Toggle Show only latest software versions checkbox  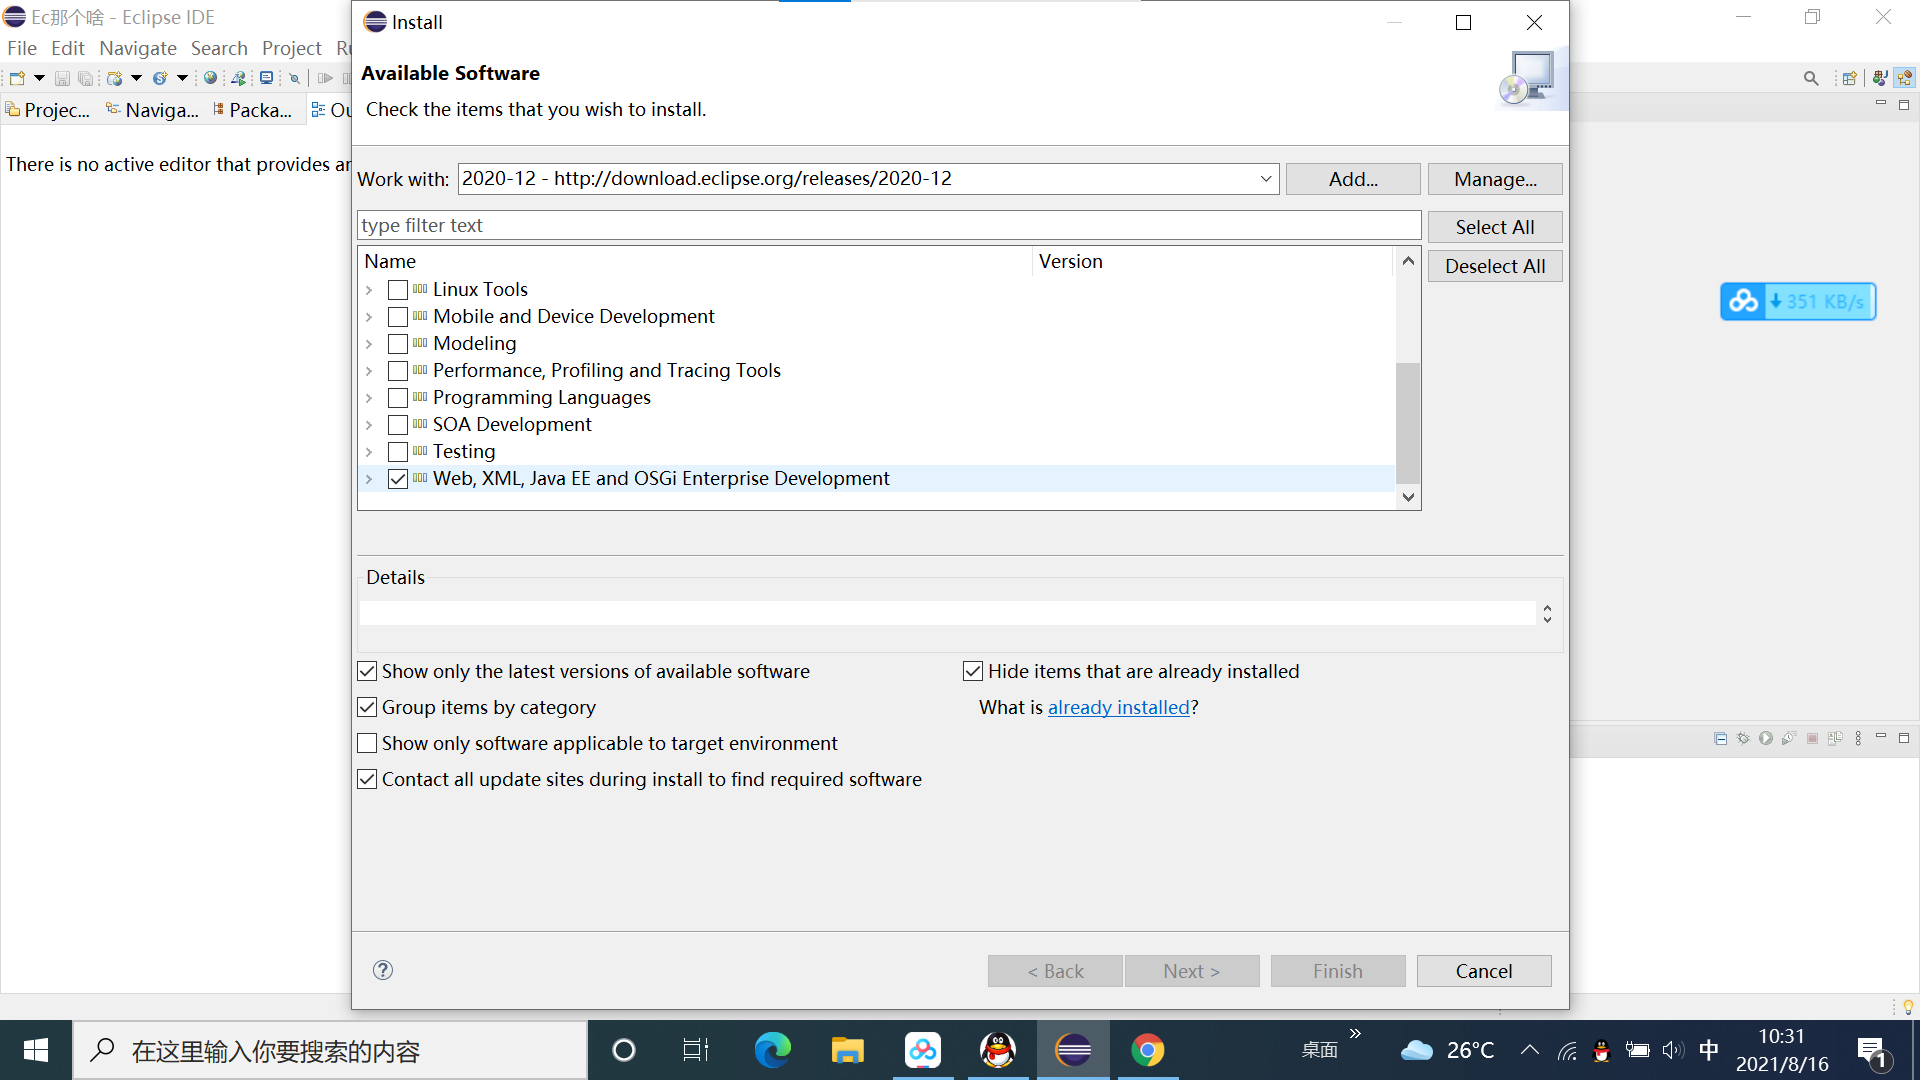pos(368,670)
